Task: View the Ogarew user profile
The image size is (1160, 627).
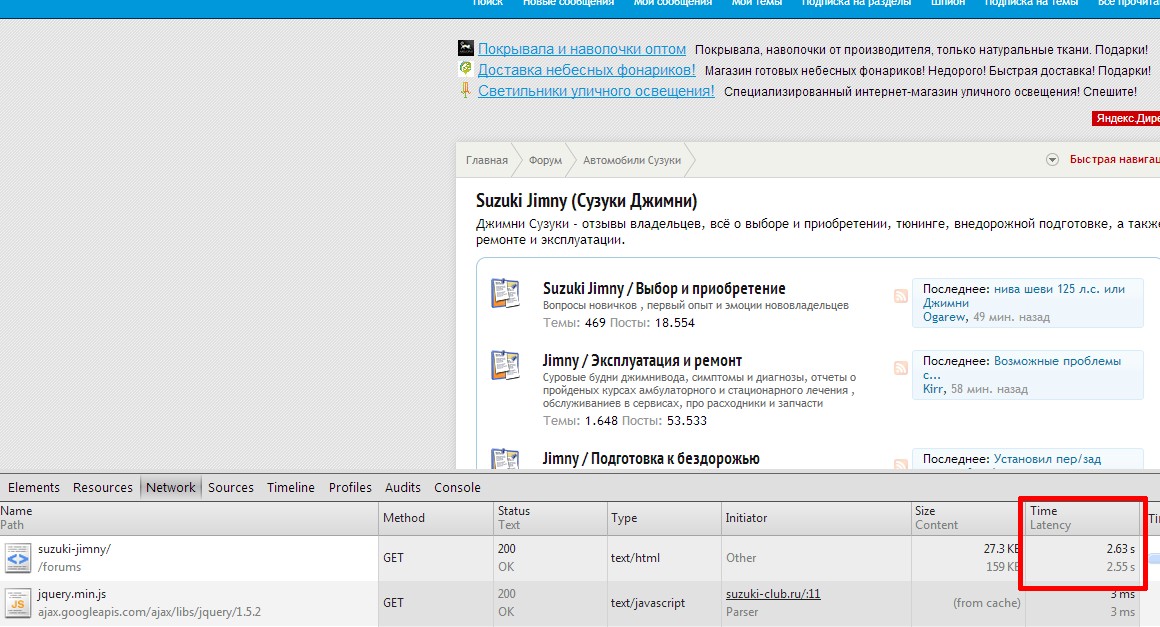Action: pos(944,317)
